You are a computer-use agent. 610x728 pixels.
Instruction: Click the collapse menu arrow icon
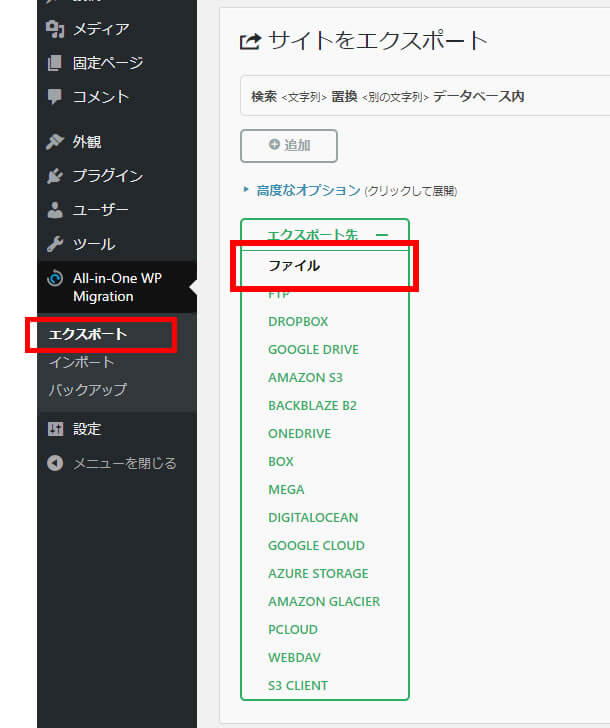[55, 463]
